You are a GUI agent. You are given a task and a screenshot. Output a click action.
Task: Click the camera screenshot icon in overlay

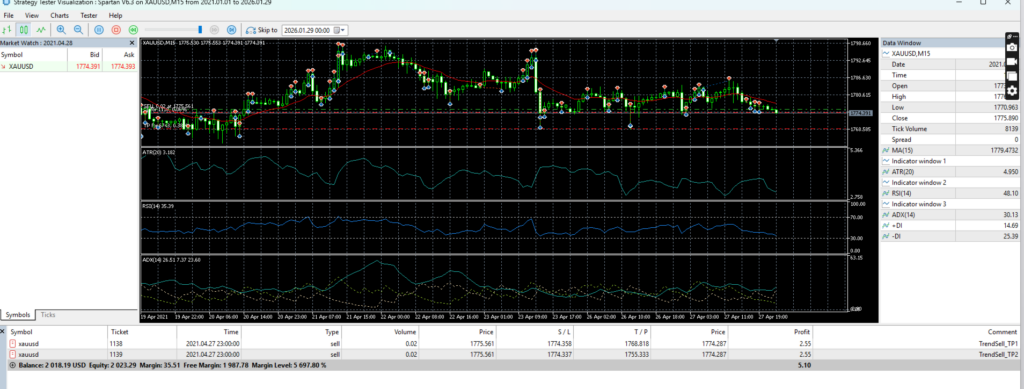coord(1012,48)
